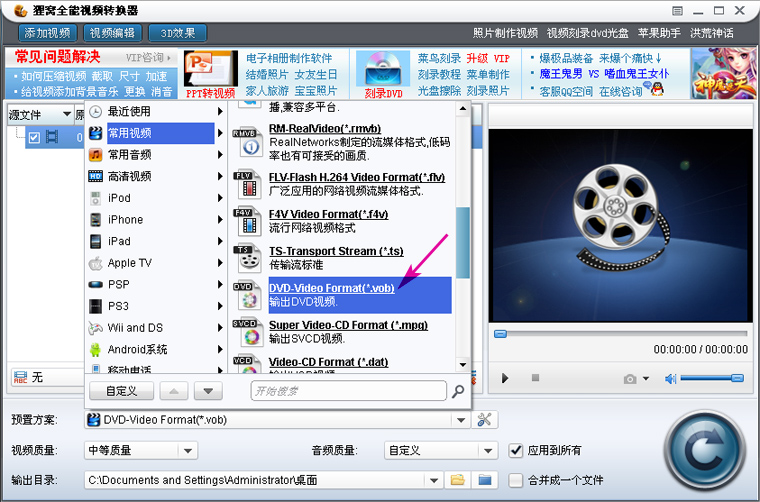Image resolution: width=760 pixels, height=502 pixels.
Task: Click the 开始搜索 search field
Action: (x=348, y=391)
